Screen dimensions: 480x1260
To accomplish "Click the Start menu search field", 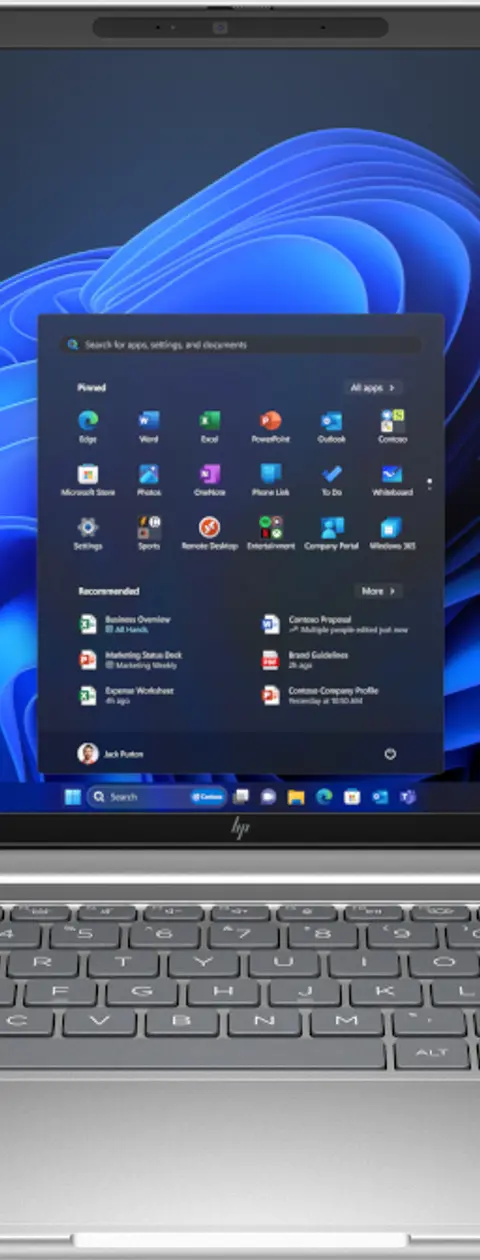I will pyautogui.click(x=240, y=344).
